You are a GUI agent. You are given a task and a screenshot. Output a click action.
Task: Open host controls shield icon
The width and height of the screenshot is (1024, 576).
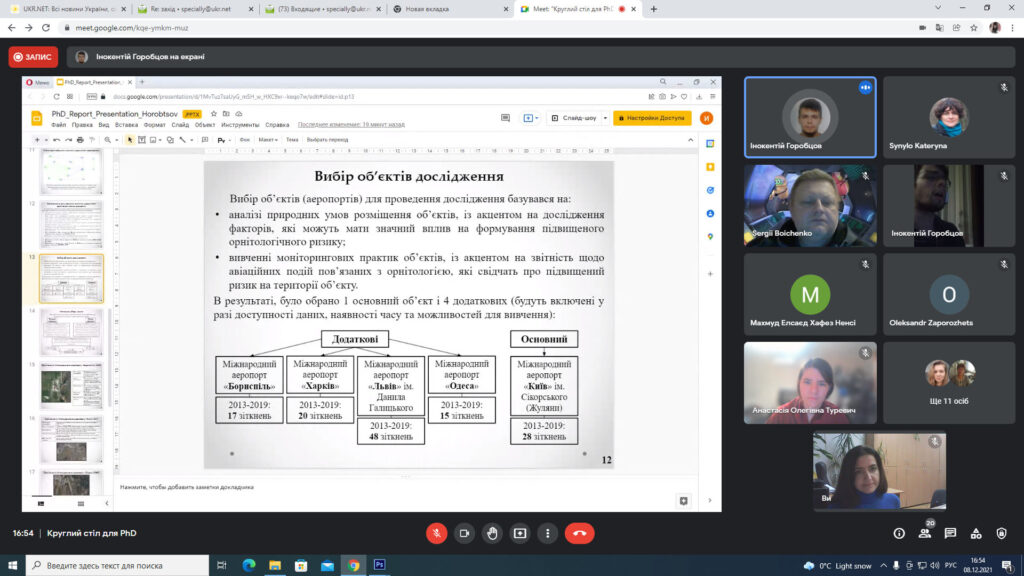click(x=1002, y=534)
